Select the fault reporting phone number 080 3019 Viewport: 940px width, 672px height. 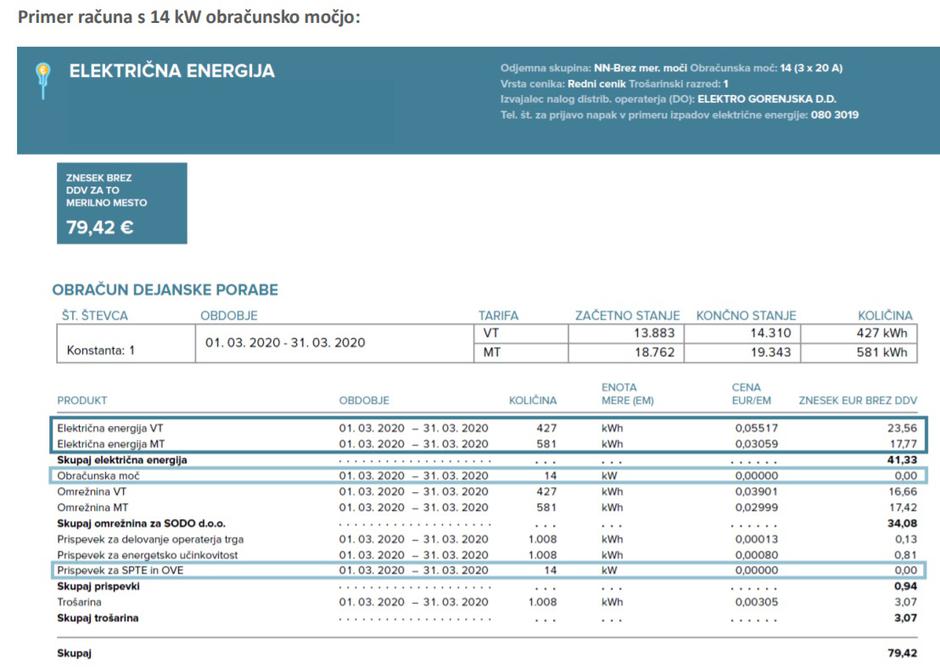tap(832, 115)
